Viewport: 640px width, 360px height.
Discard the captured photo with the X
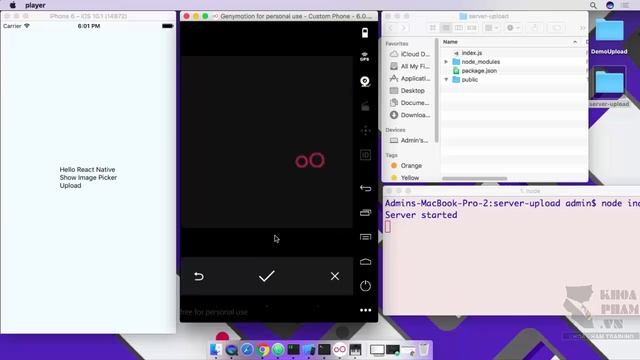[335, 276]
